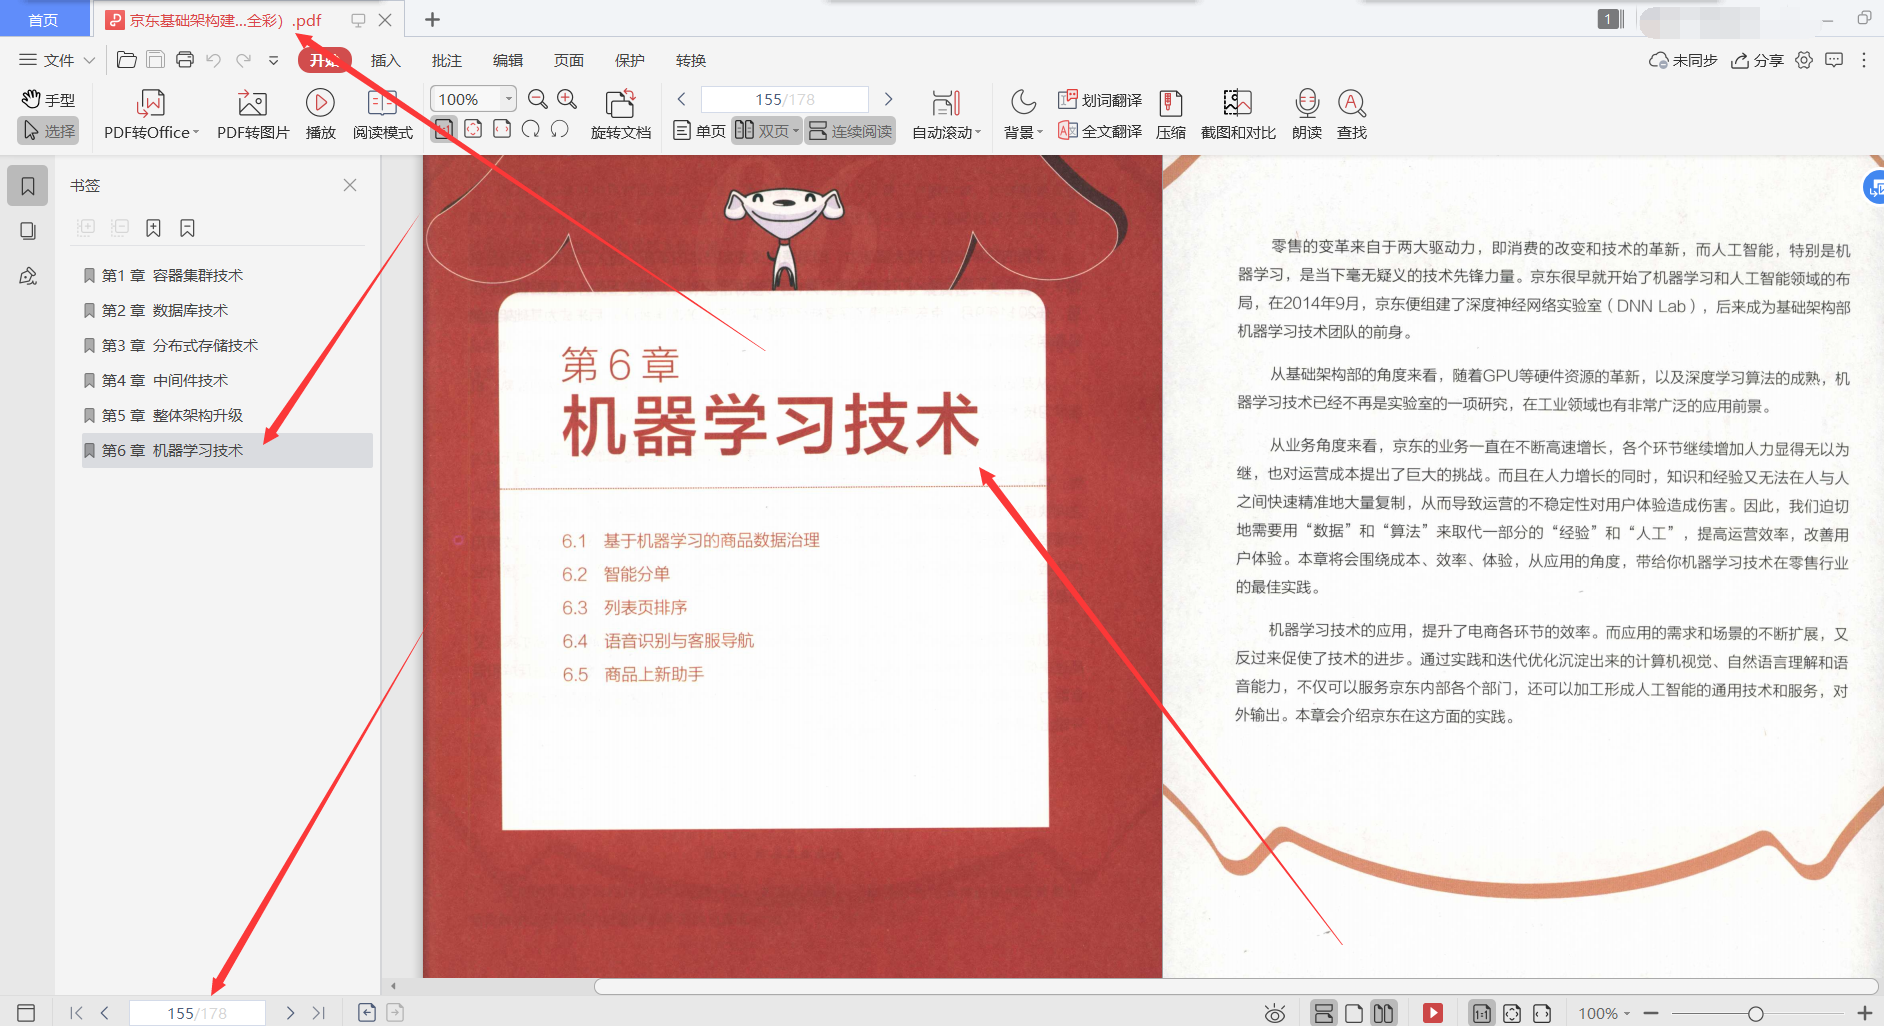Open PDF转Office conversion tool
This screenshot has height=1026, width=1884.
pyautogui.click(x=151, y=115)
